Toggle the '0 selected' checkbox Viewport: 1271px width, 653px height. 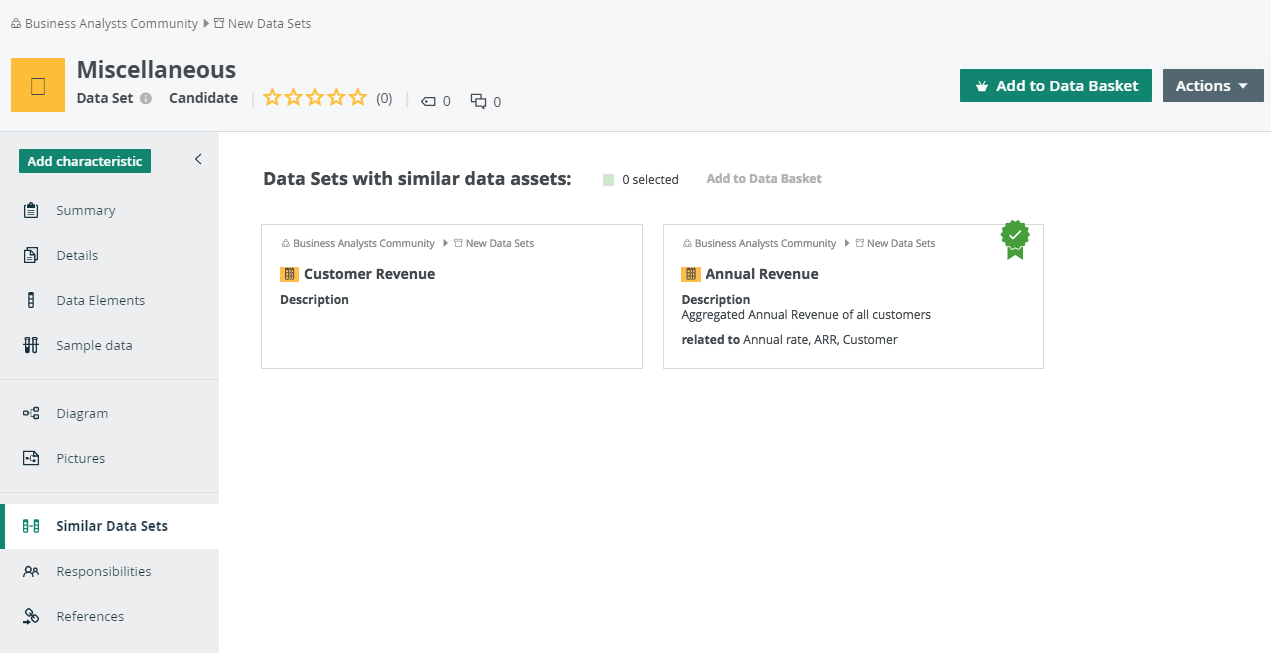point(608,180)
